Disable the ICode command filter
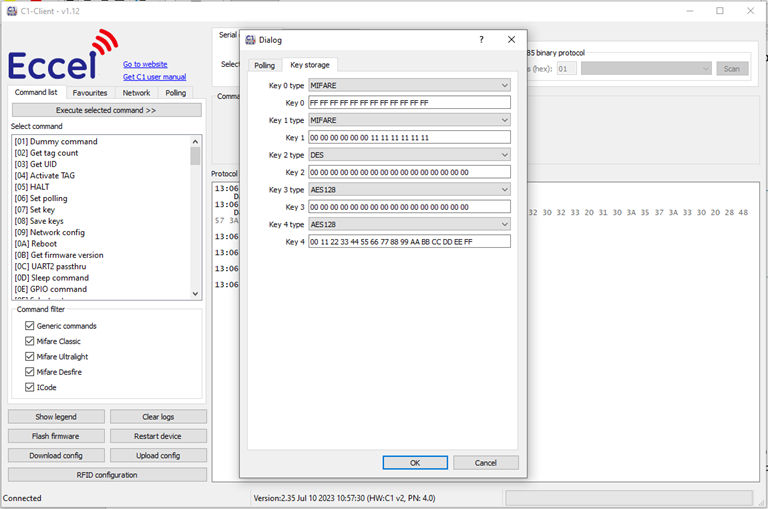This screenshot has height=509, width=768. tap(29, 387)
